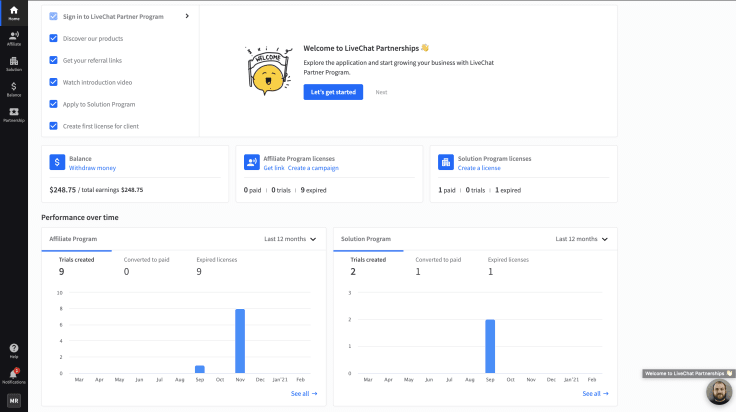This screenshot has height=412, width=736.
Task: Click the Welcome to LiveChat Partnerships chat tooltip
Action: [688, 374]
